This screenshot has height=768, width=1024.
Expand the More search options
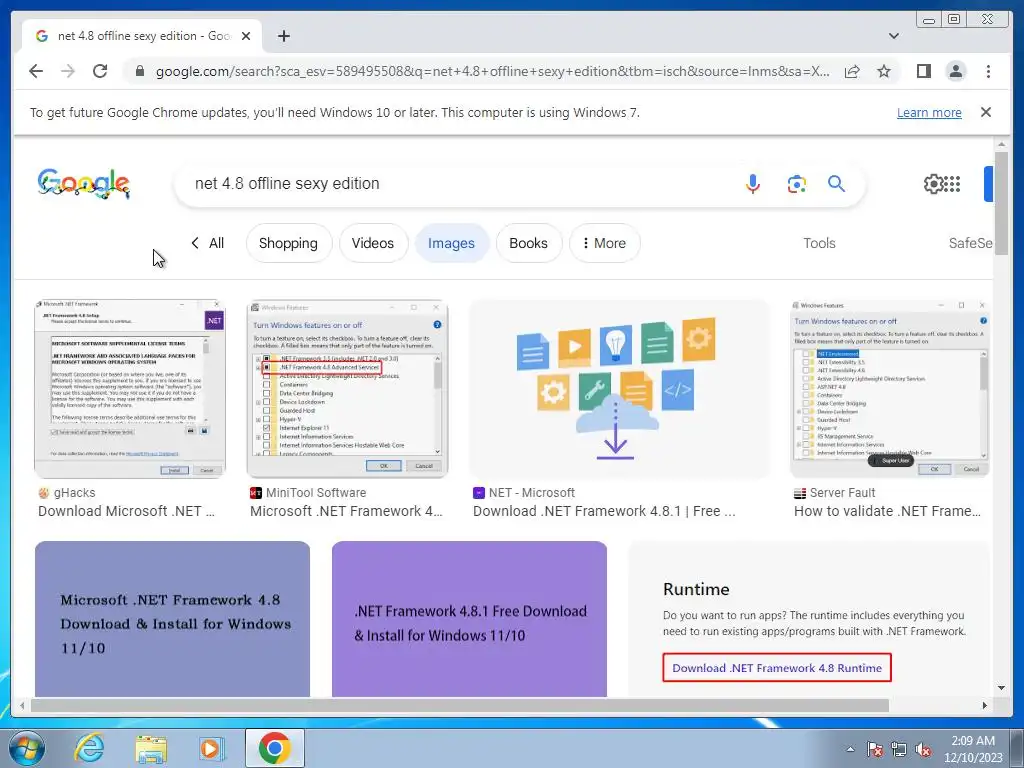click(x=605, y=243)
